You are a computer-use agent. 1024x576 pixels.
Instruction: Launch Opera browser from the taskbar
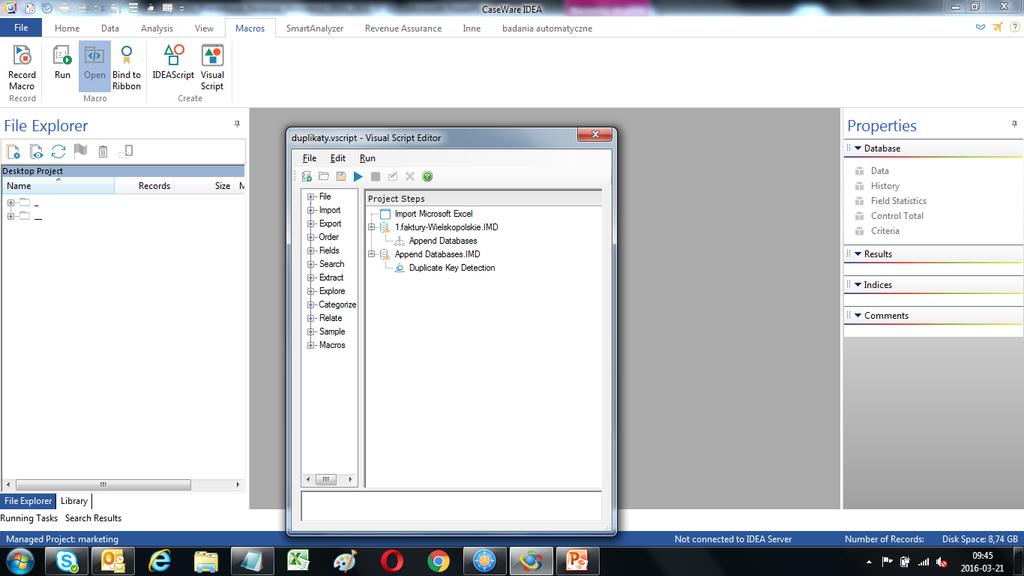click(x=392, y=561)
